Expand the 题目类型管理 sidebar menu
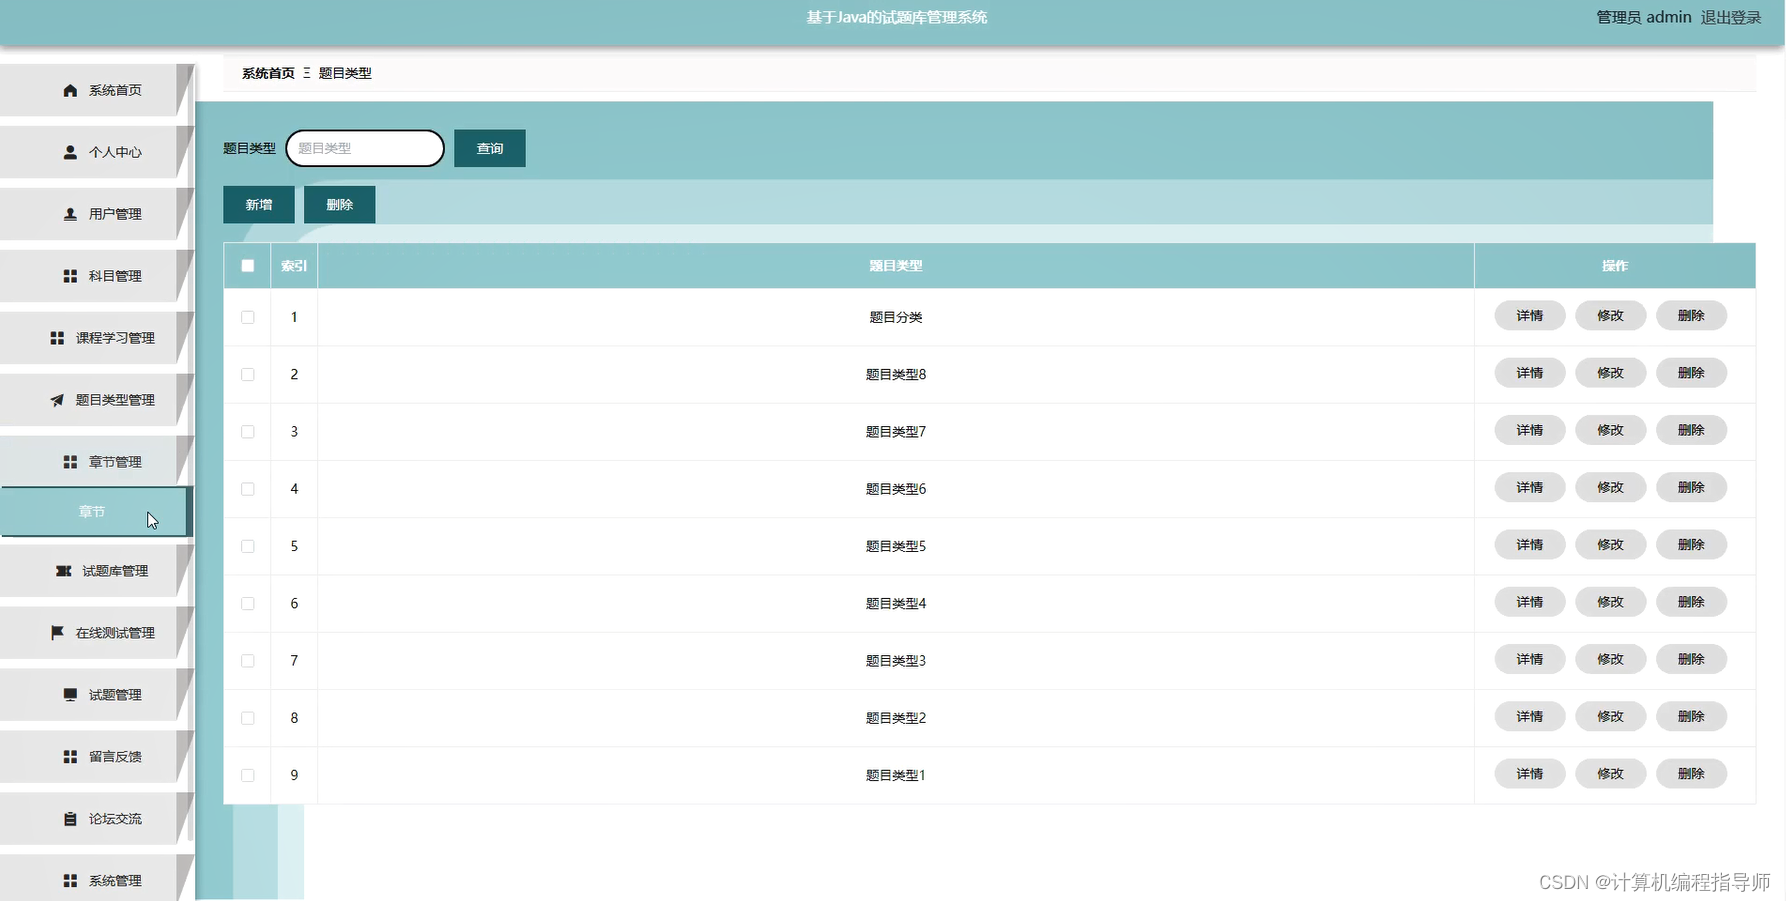Screen dimensions: 1786x901 pos(95,400)
